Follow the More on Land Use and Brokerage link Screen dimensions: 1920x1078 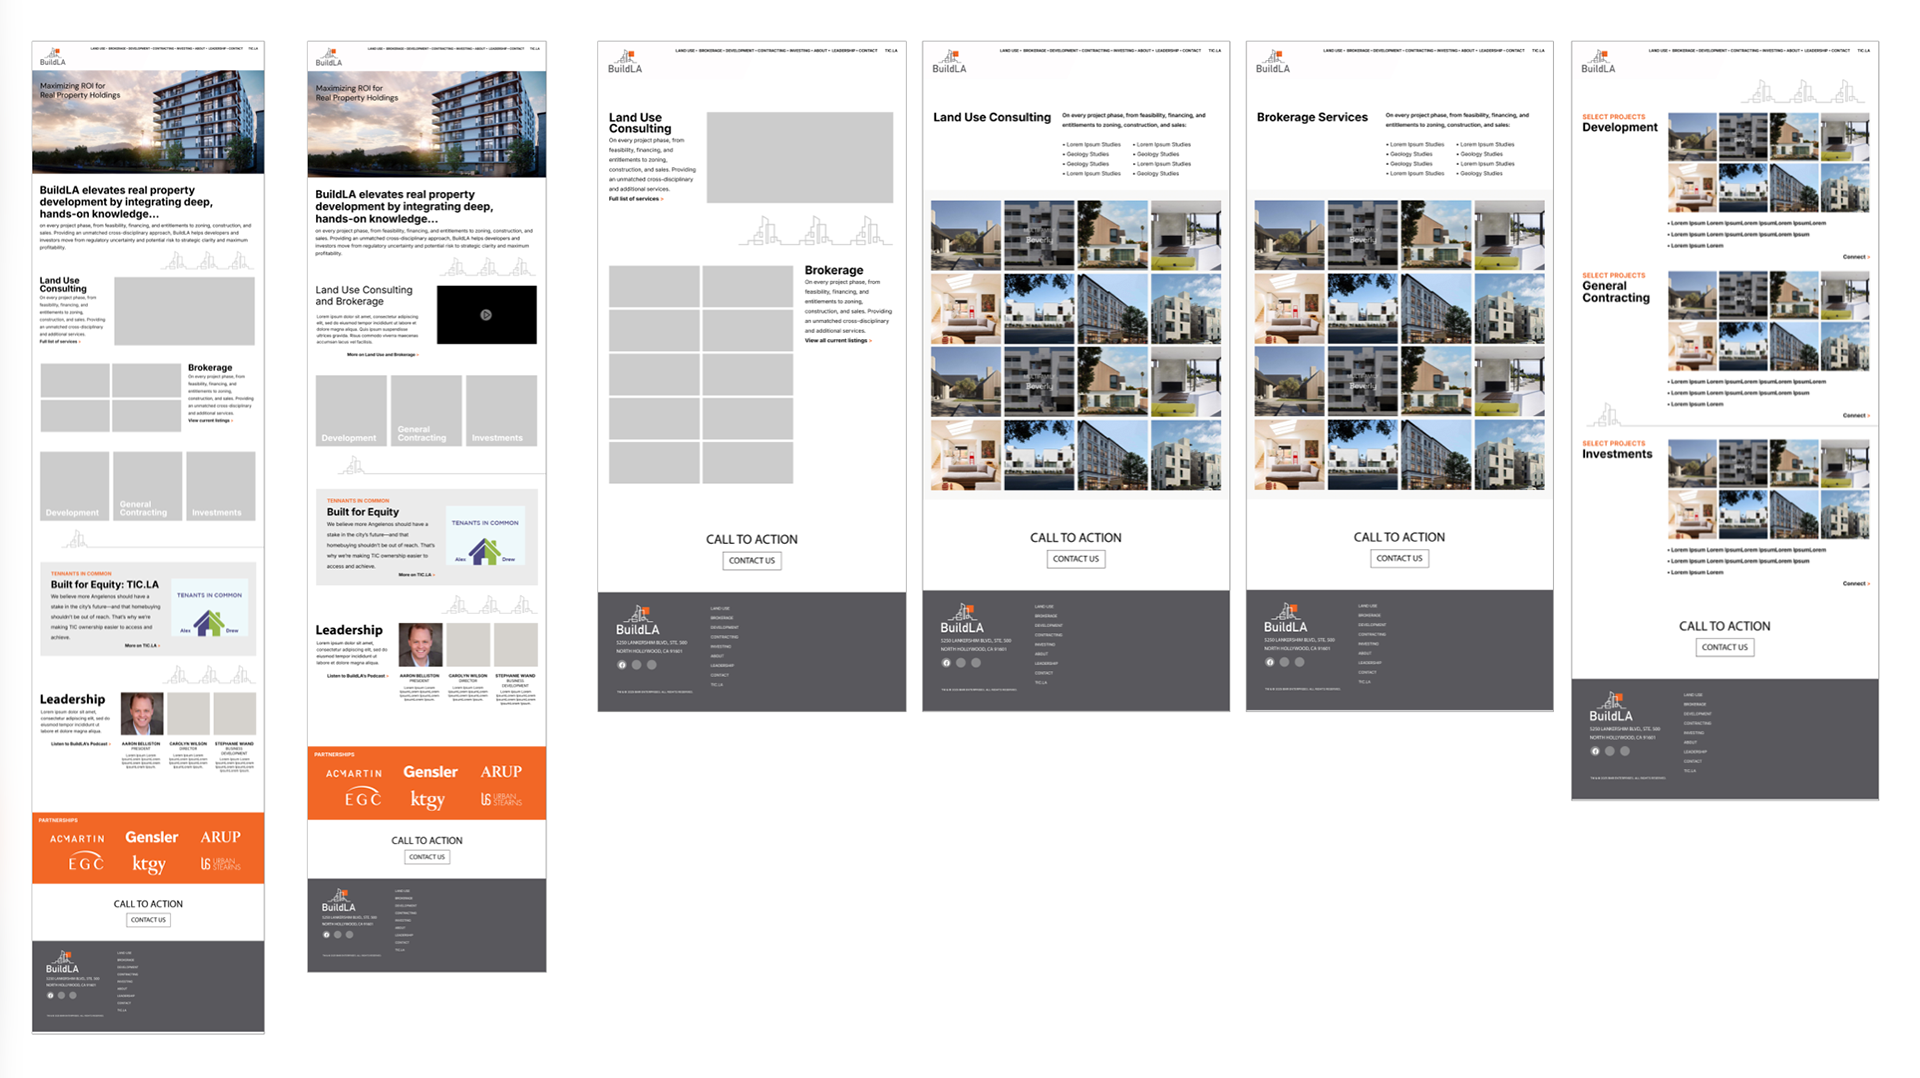pos(382,355)
